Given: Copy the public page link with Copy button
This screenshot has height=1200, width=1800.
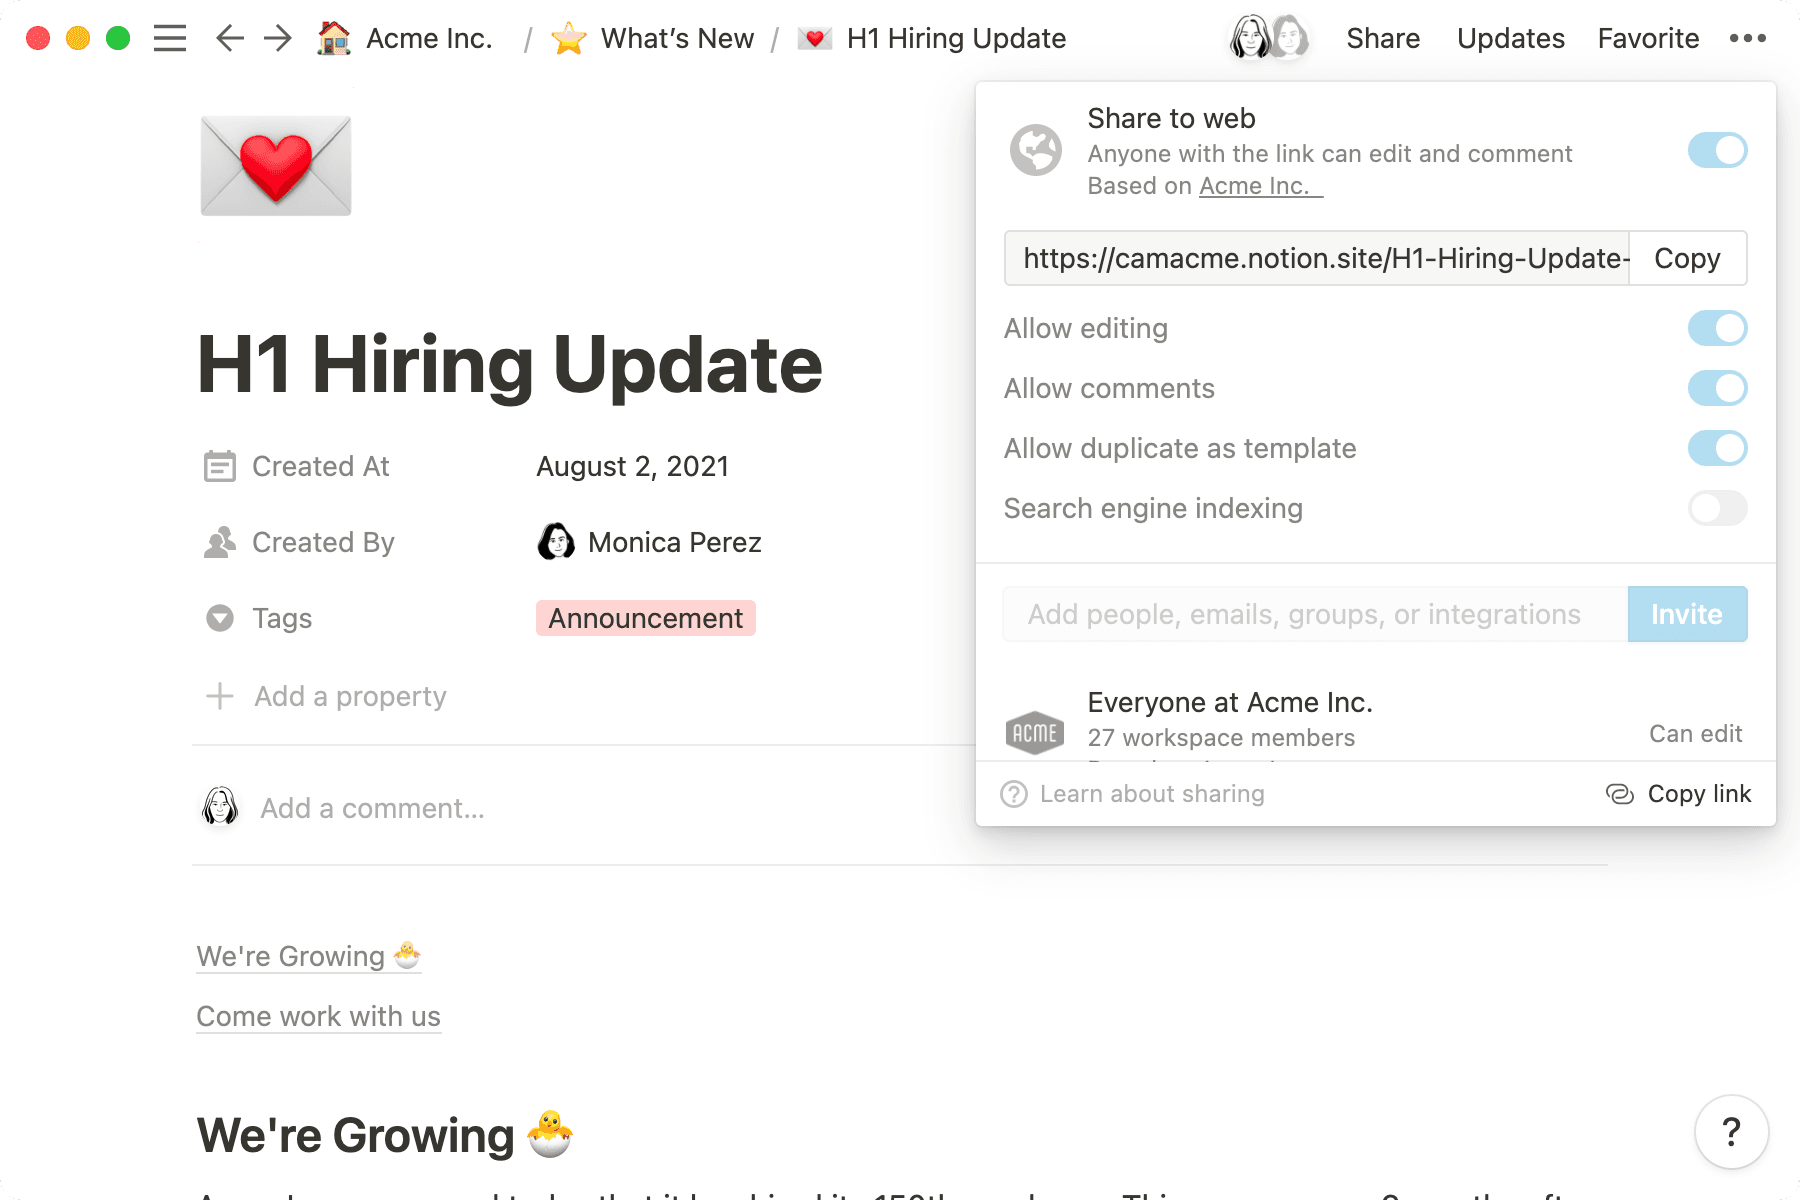Looking at the screenshot, I should 1687,258.
